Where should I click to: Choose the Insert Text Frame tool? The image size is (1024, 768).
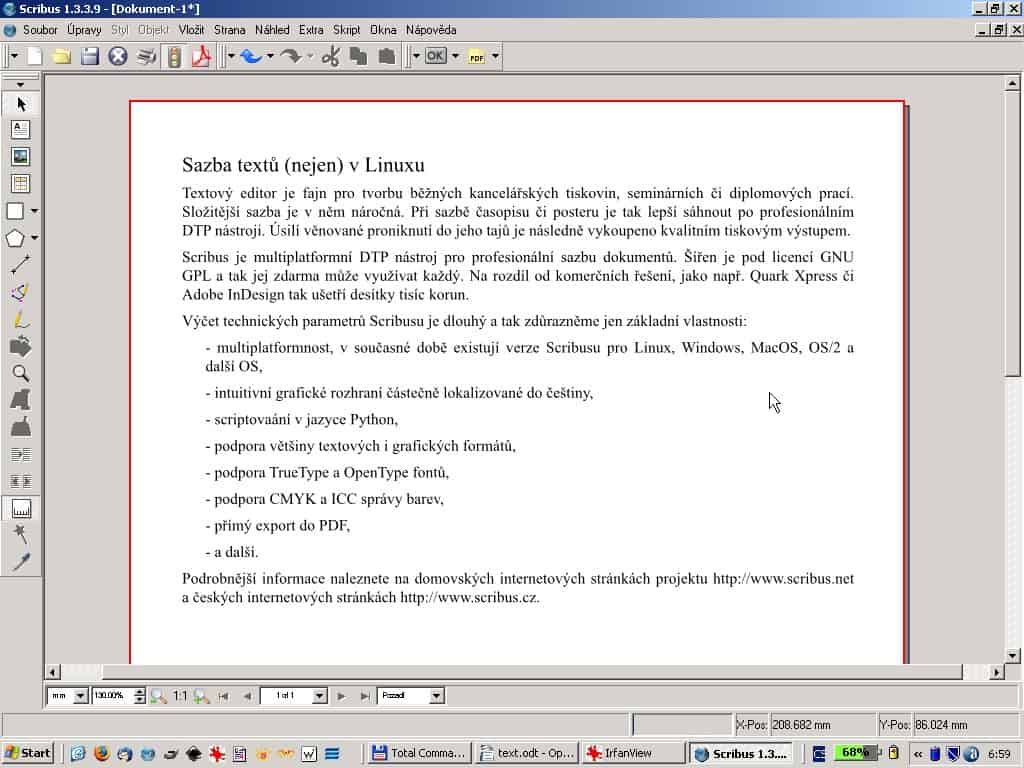pyautogui.click(x=21, y=129)
